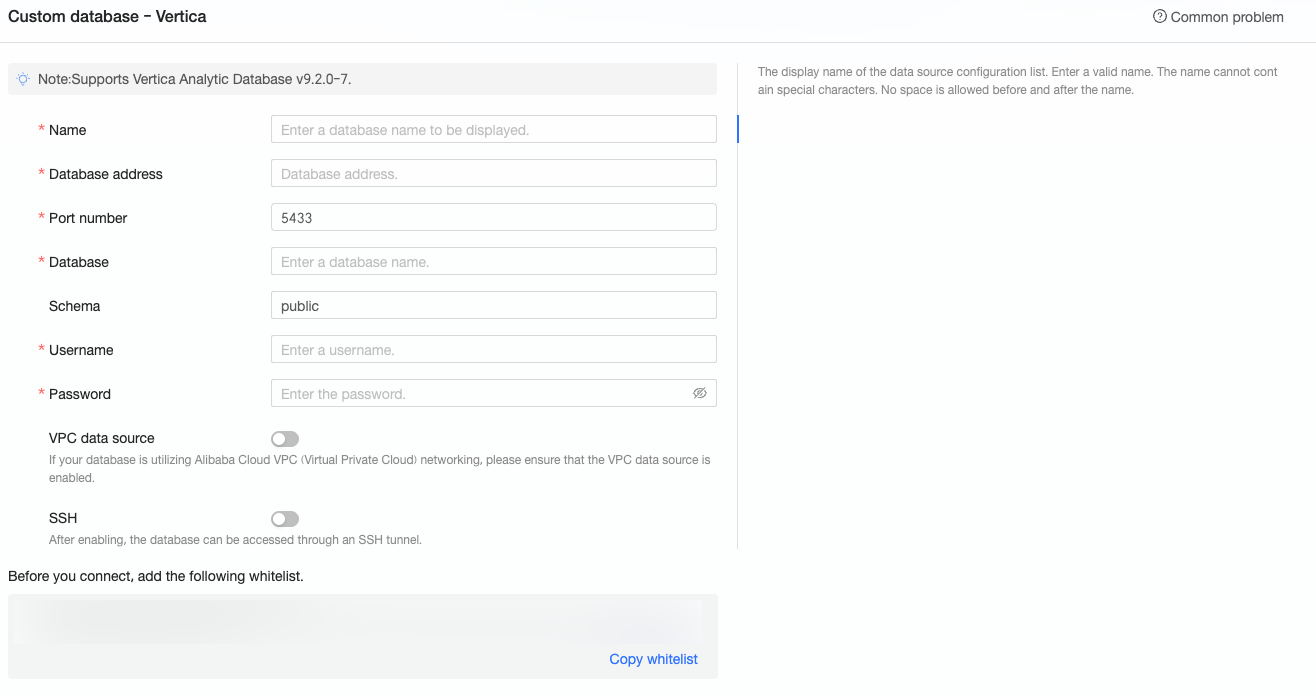This screenshot has height=696, width=1316.
Task: Click the Name input field
Action: point(494,129)
